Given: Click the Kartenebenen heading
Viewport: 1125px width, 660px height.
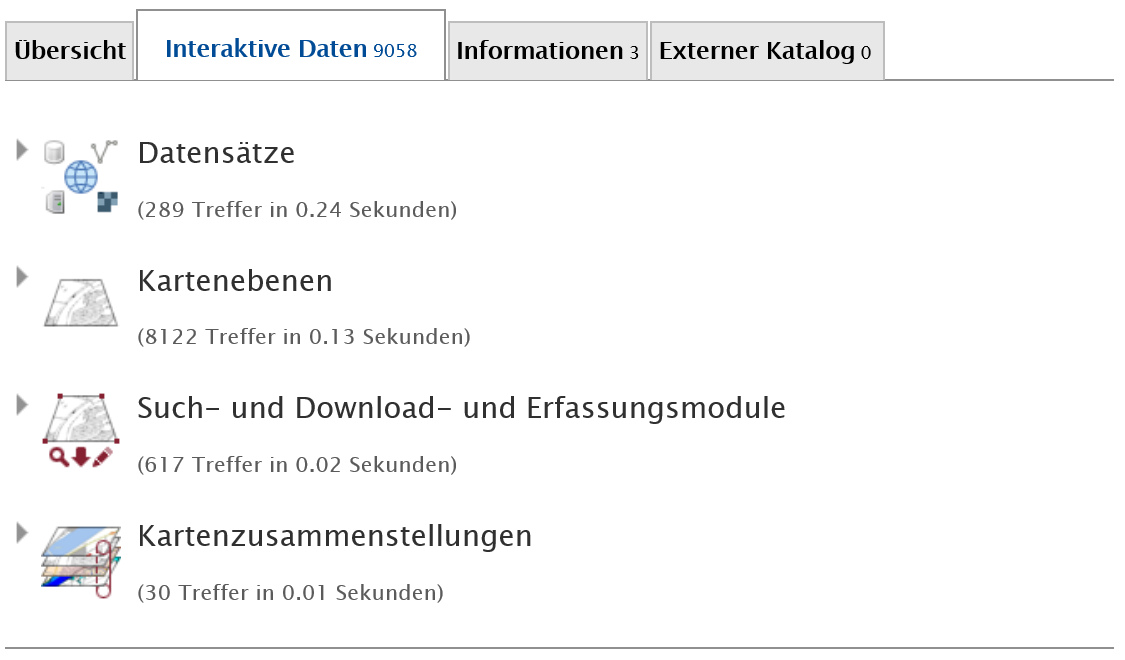Looking at the screenshot, I should click(235, 280).
